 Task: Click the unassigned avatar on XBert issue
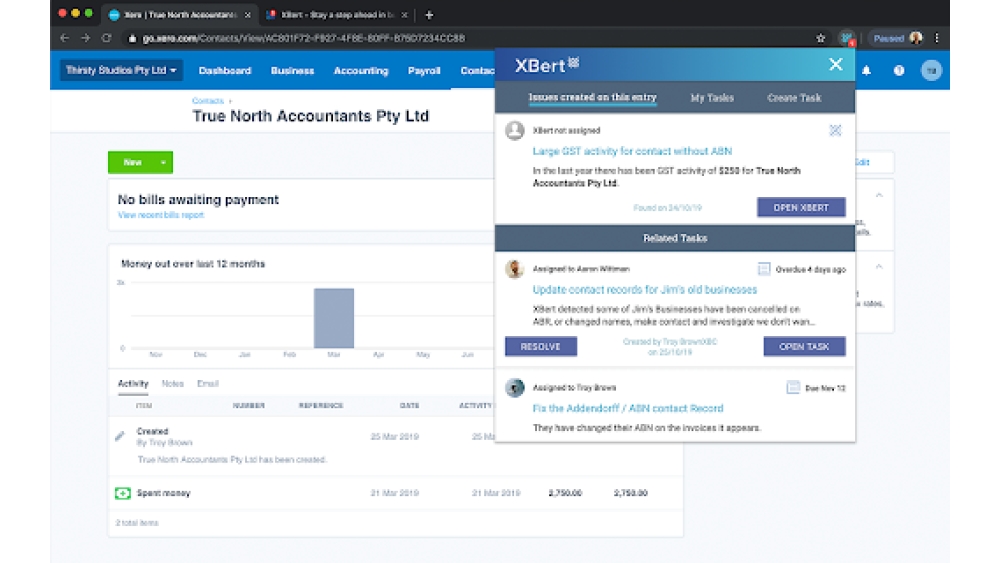pos(515,131)
